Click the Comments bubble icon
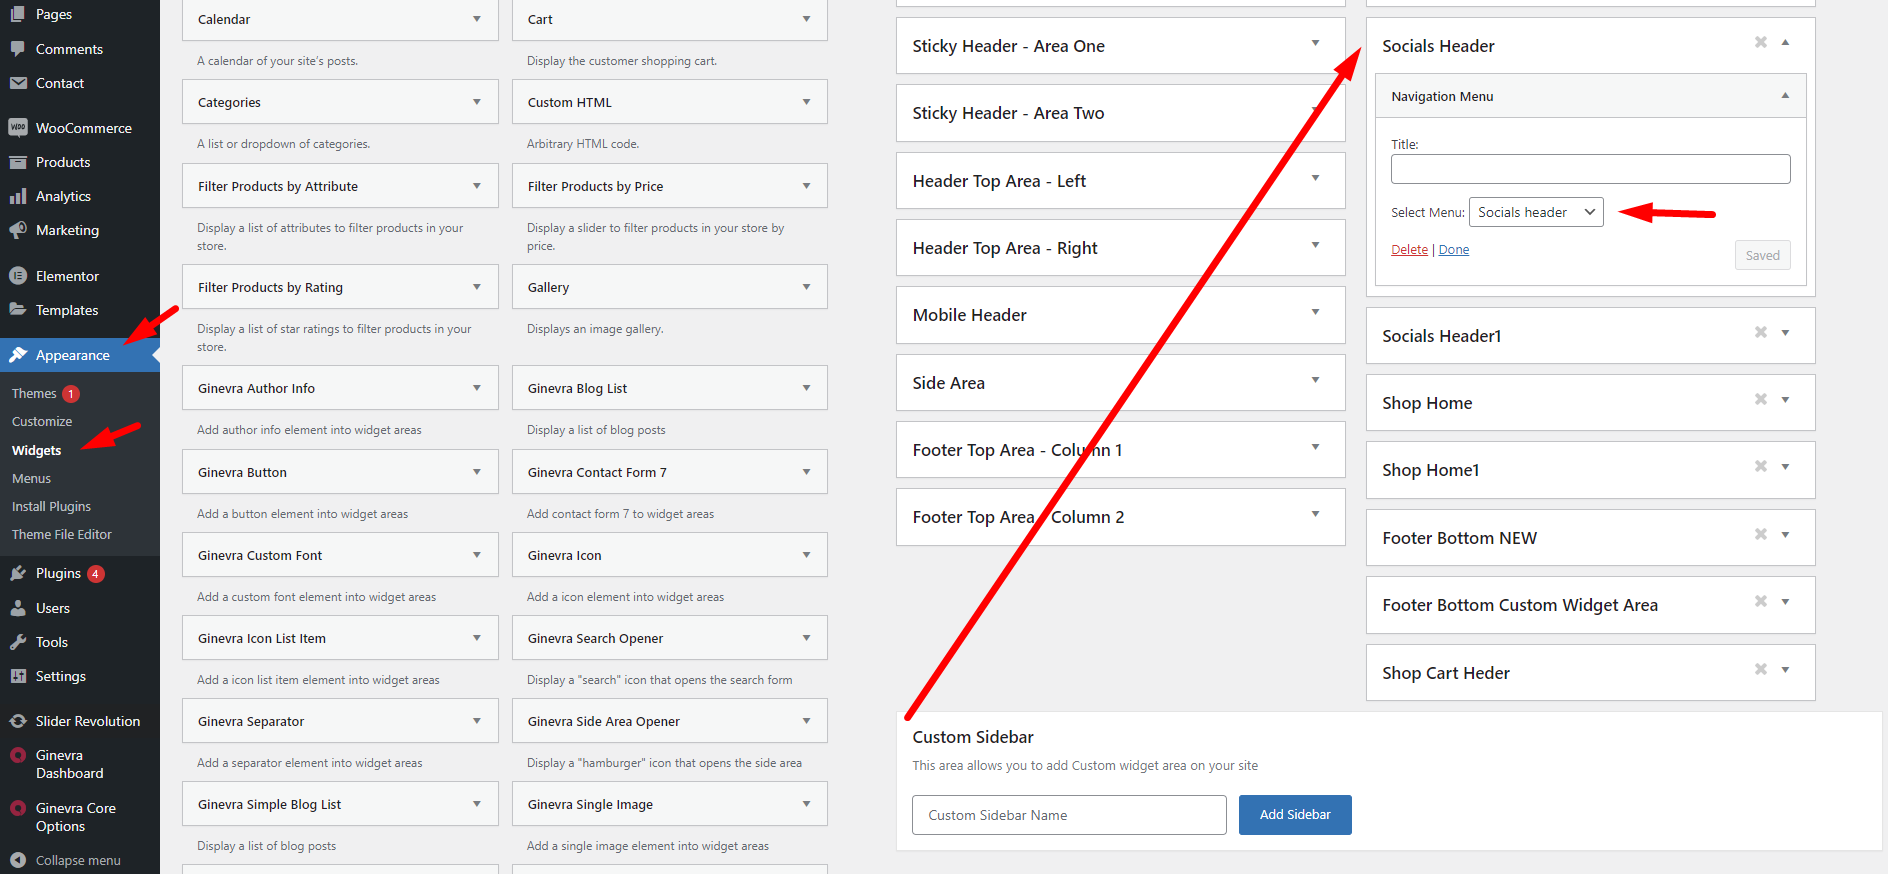 (18, 49)
